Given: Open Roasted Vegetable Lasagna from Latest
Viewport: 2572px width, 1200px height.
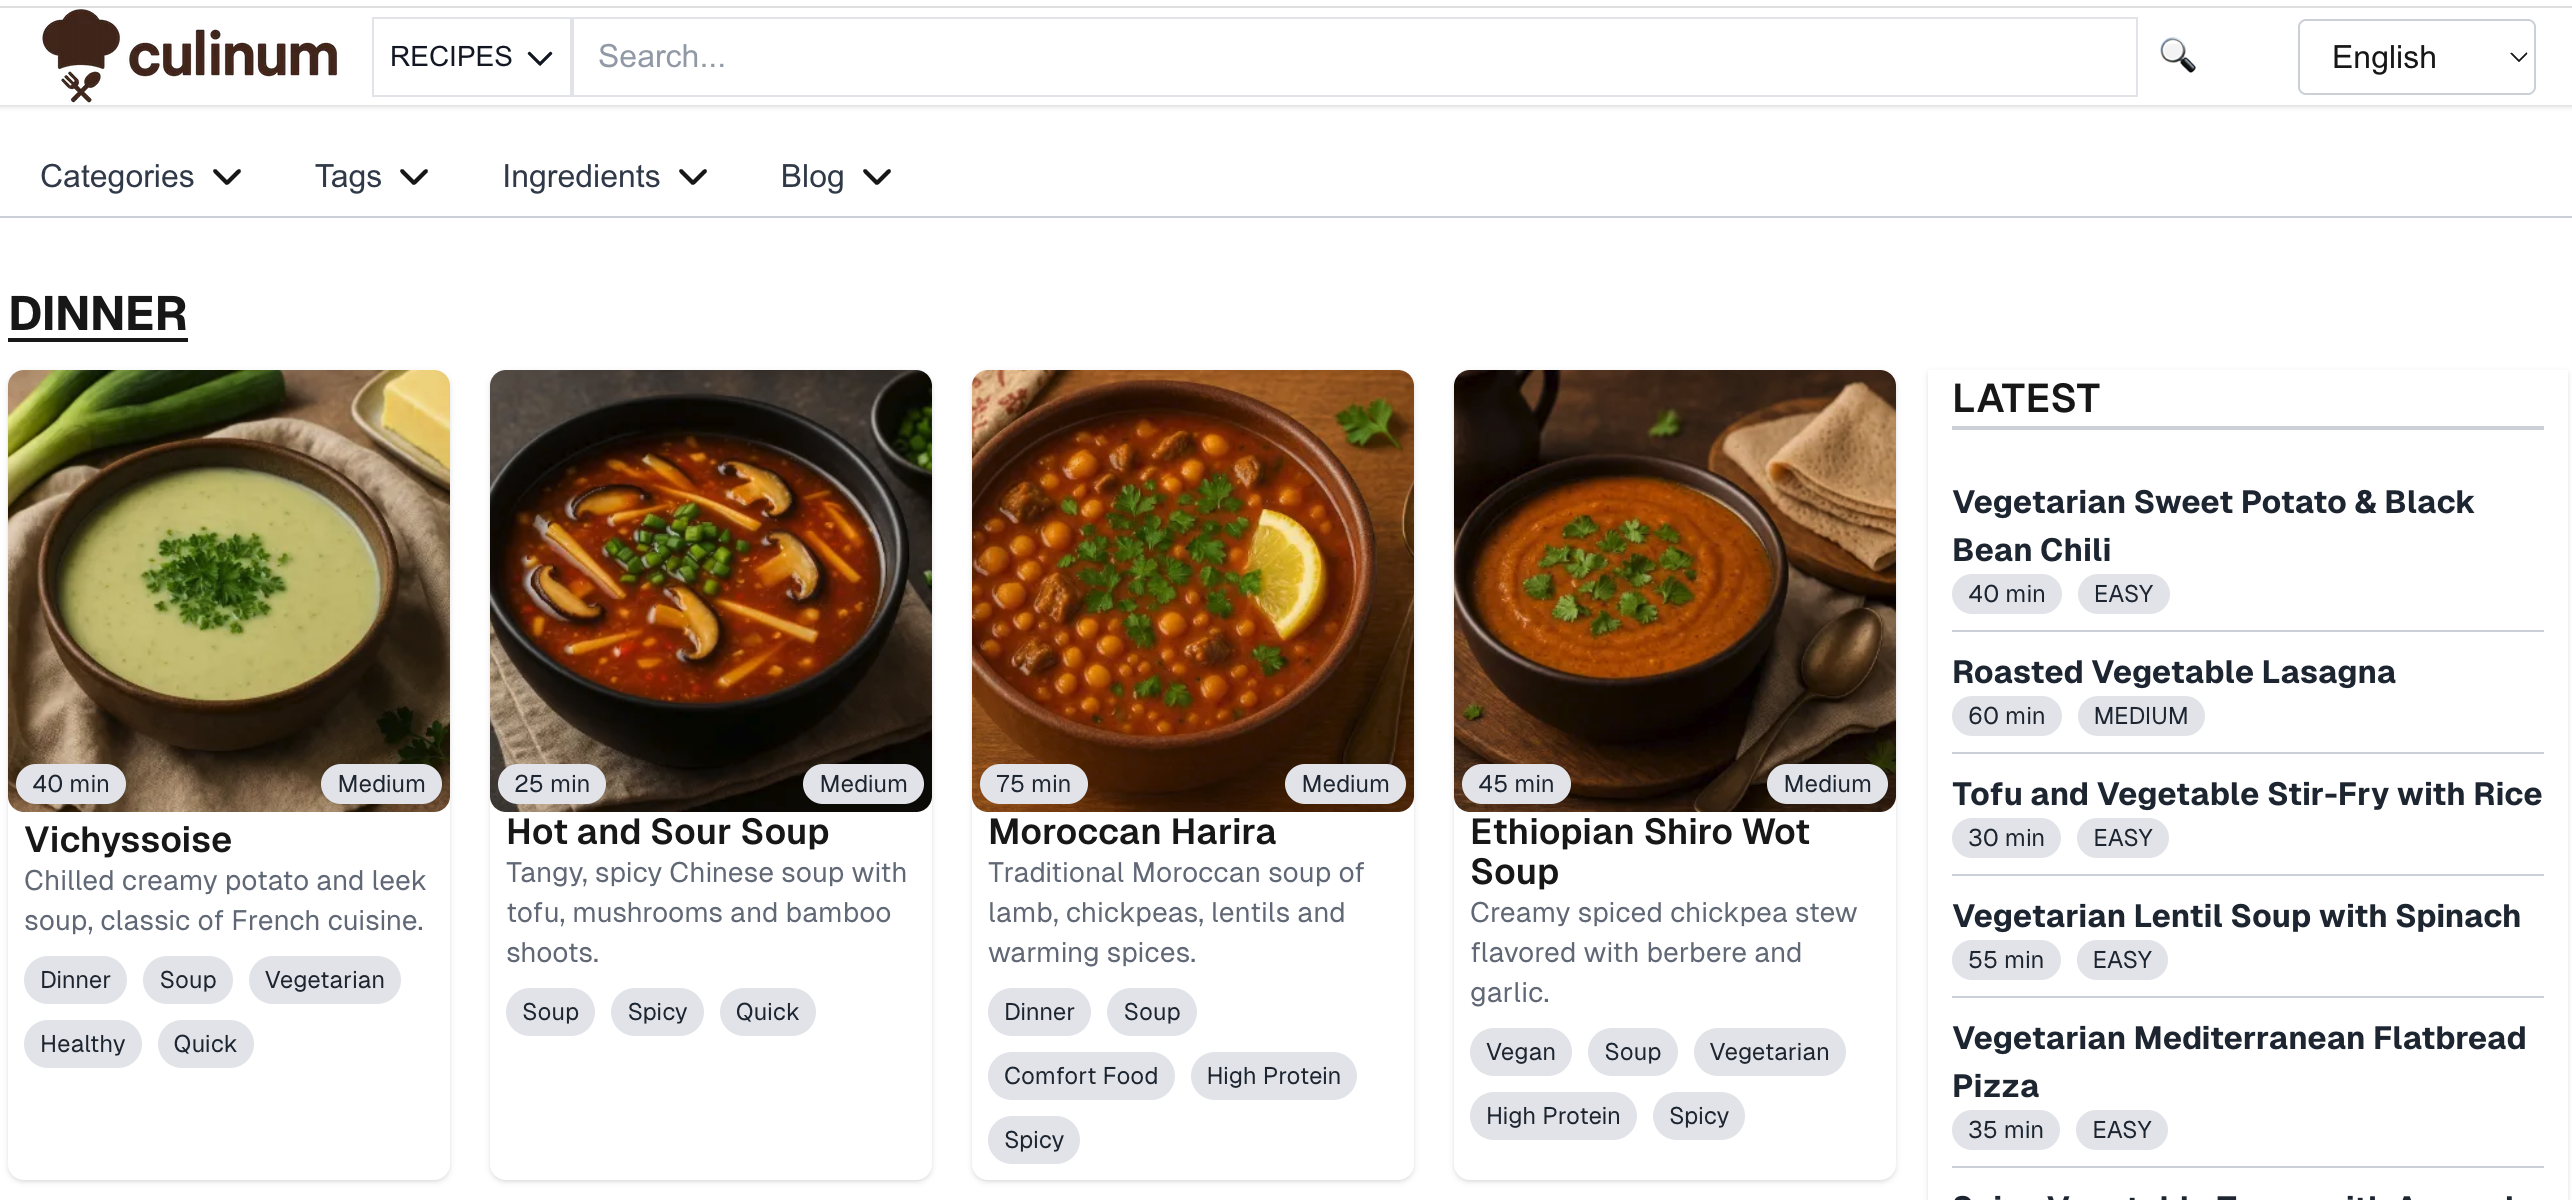Looking at the screenshot, I should click(x=2174, y=671).
